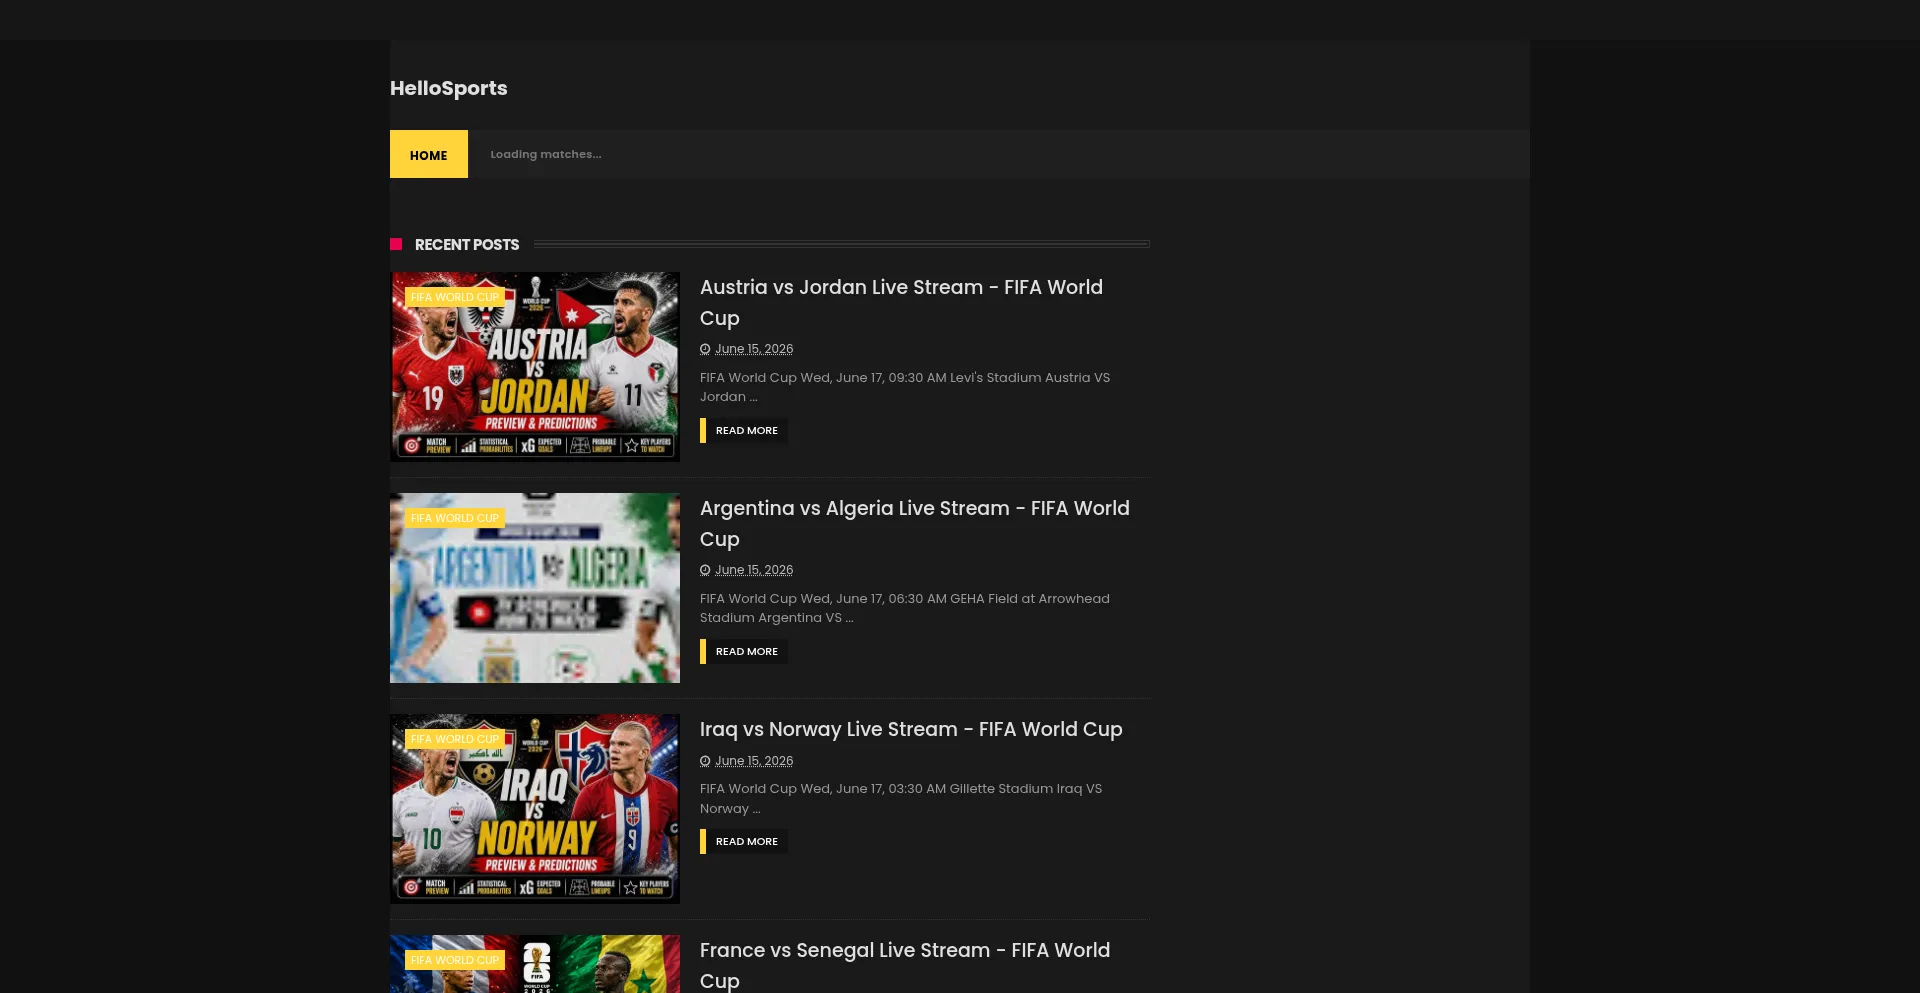Open the HelloSports site logo
The height and width of the screenshot is (993, 1920).
[x=448, y=88]
